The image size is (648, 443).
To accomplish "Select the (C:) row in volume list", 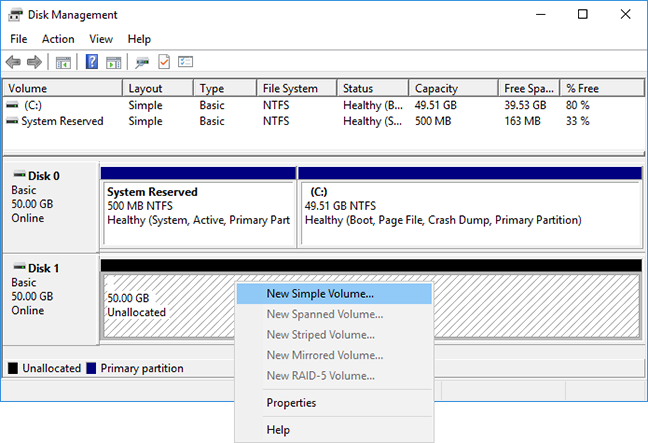I will (324, 105).
